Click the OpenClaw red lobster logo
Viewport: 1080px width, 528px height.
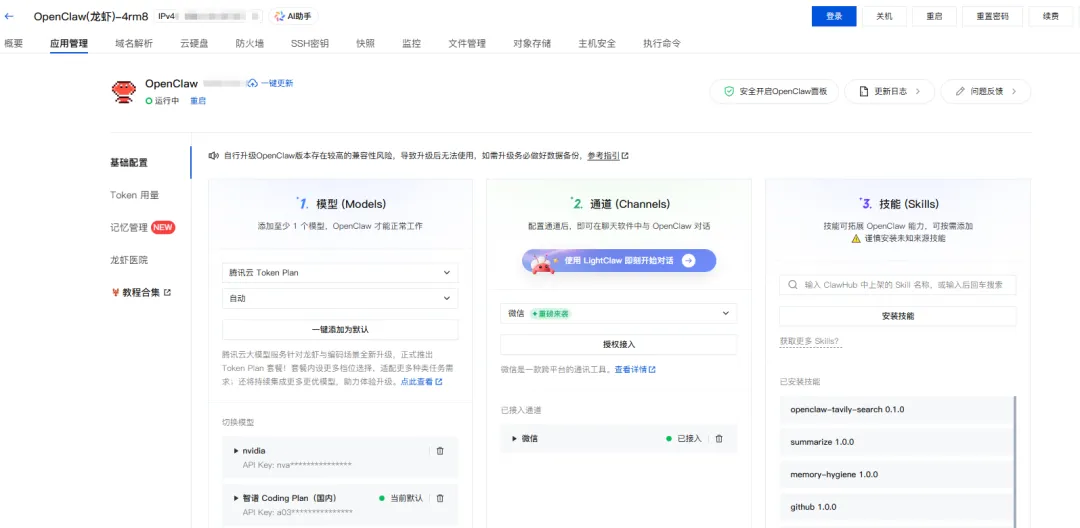point(123,92)
